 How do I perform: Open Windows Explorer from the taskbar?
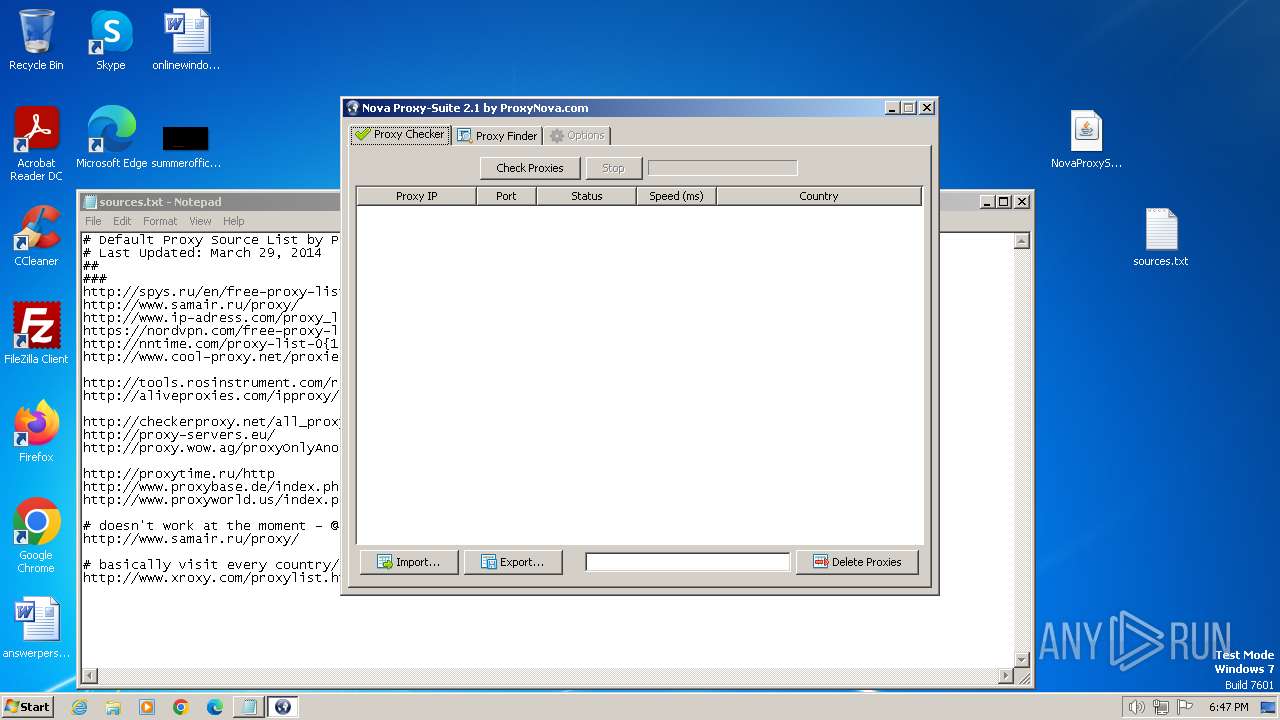tap(113, 707)
